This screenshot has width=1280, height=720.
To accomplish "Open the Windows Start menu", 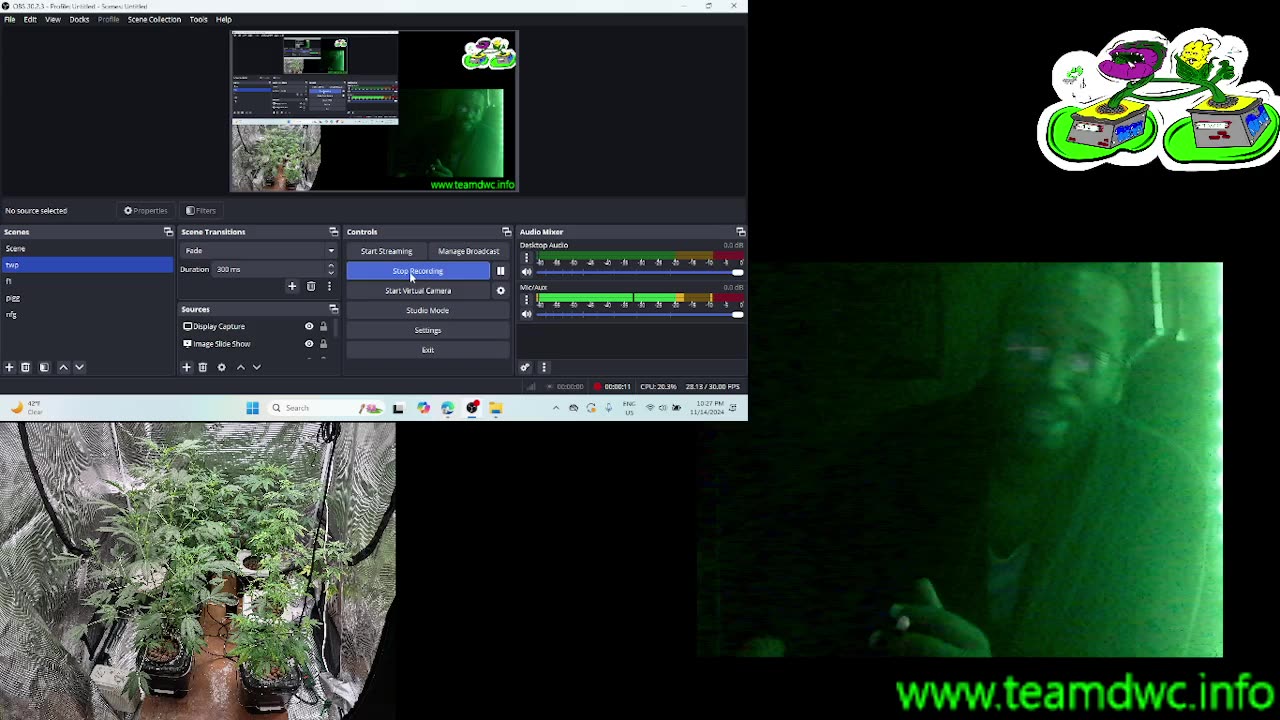I will [252, 408].
